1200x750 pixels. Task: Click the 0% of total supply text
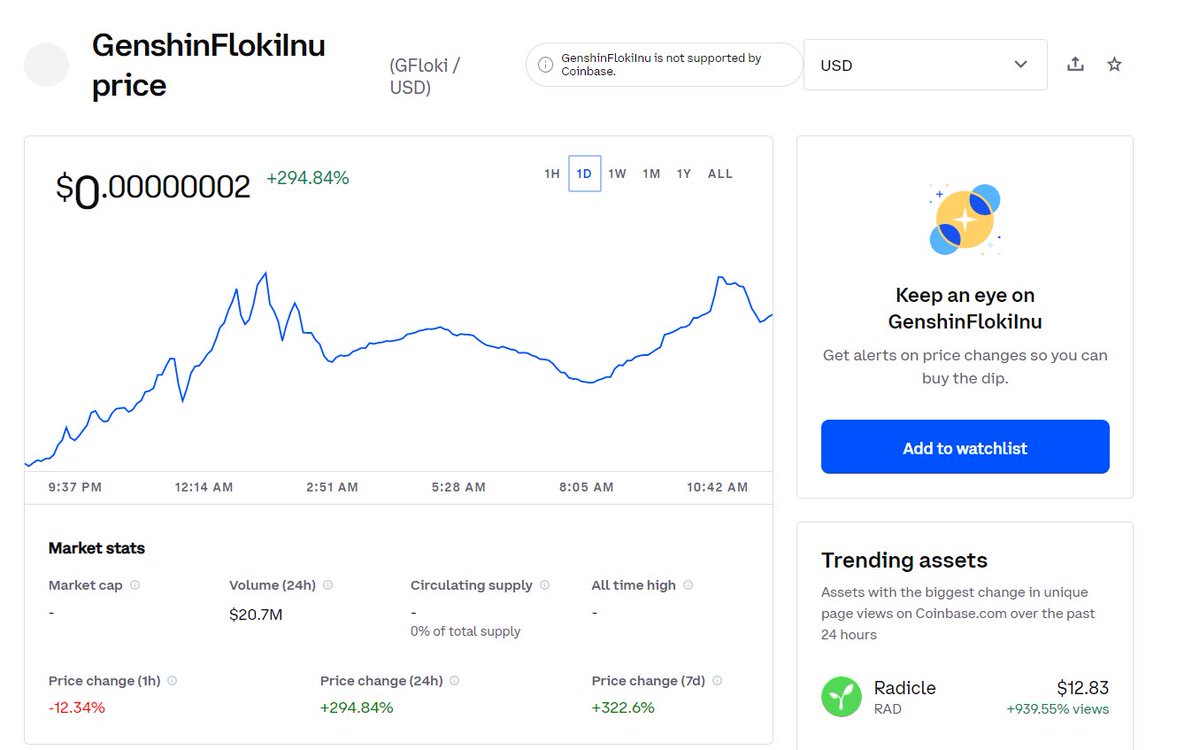[465, 632]
